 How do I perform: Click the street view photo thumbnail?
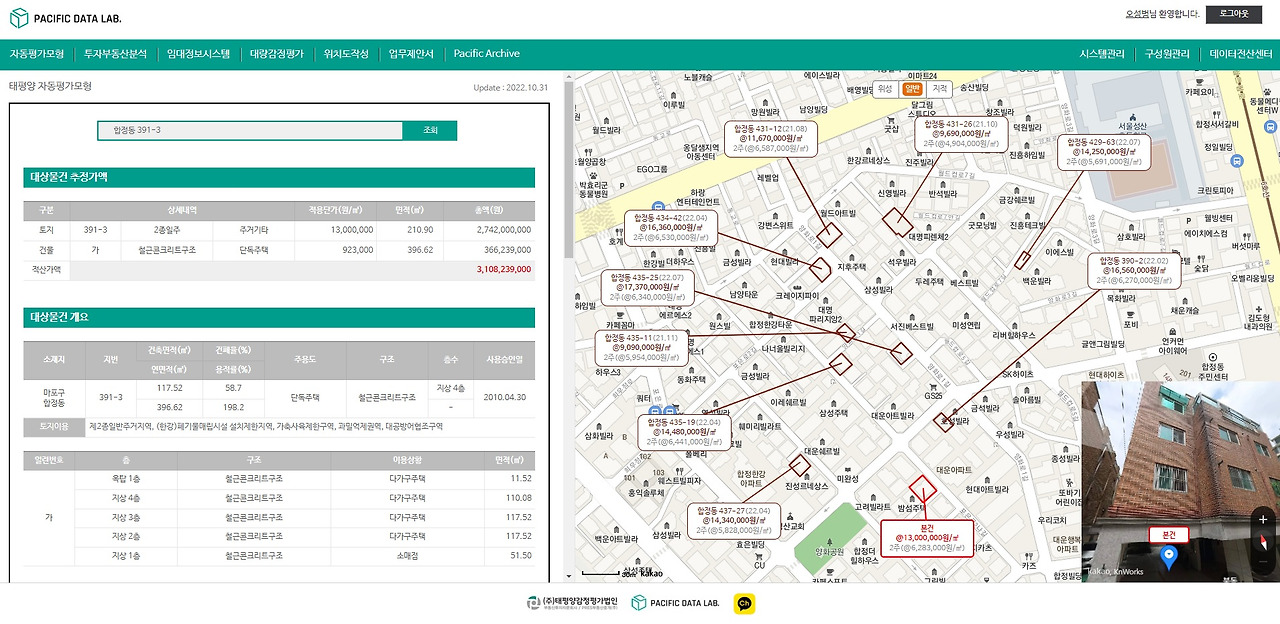pyautogui.click(x=1181, y=481)
